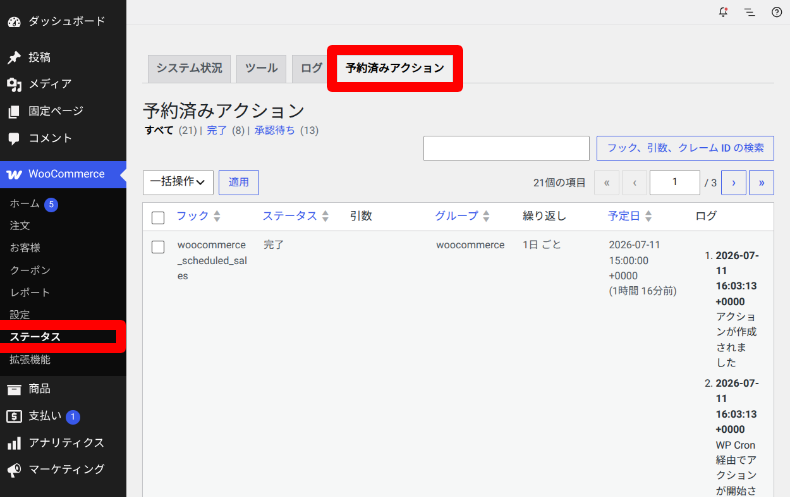Filter by 完了 status link
This screenshot has width=790, height=497.
(x=217, y=131)
